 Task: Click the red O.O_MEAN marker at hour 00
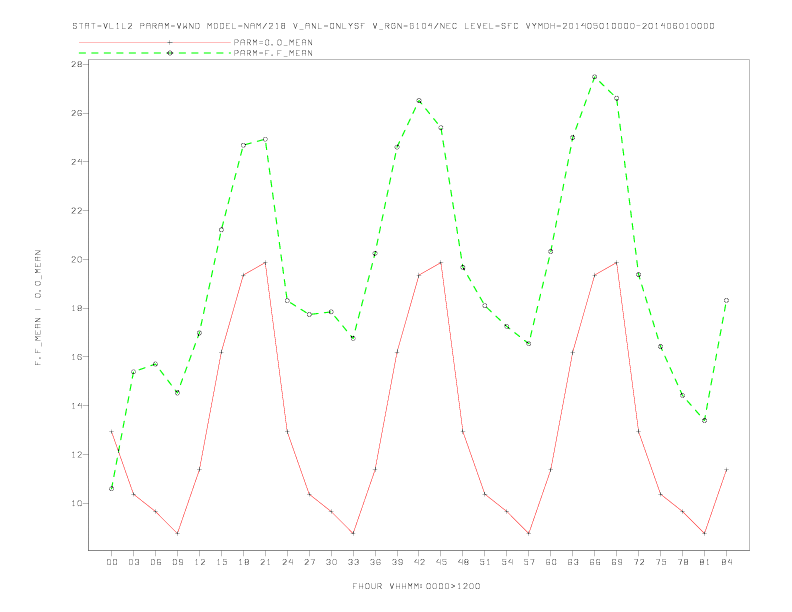(112, 432)
